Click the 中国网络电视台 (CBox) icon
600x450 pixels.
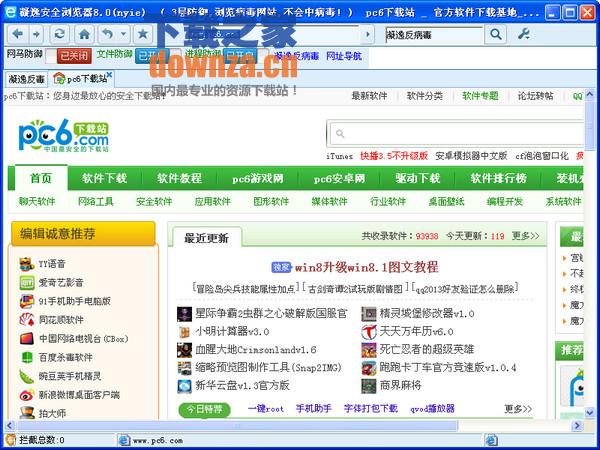(x=27, y=338)
